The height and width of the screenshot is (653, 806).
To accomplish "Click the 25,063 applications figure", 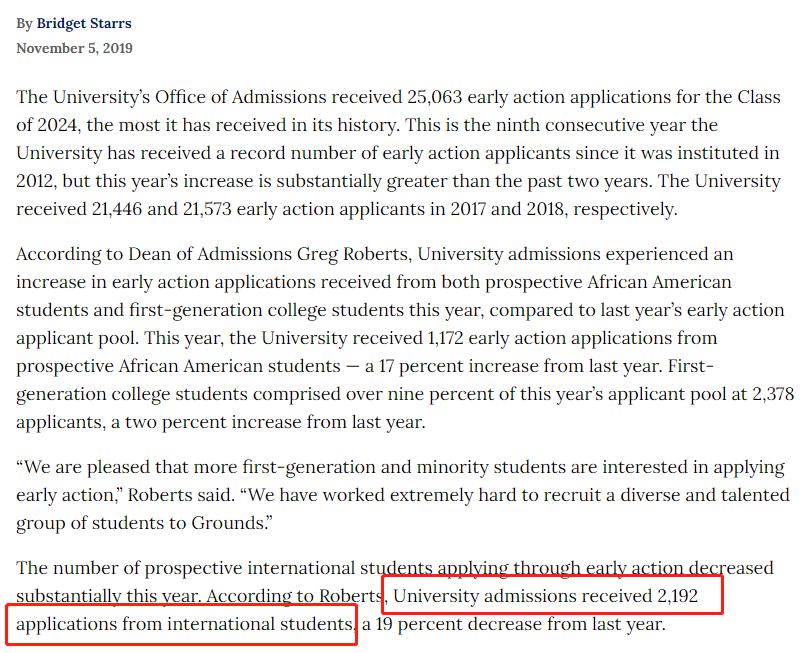I will pos(434,97).
